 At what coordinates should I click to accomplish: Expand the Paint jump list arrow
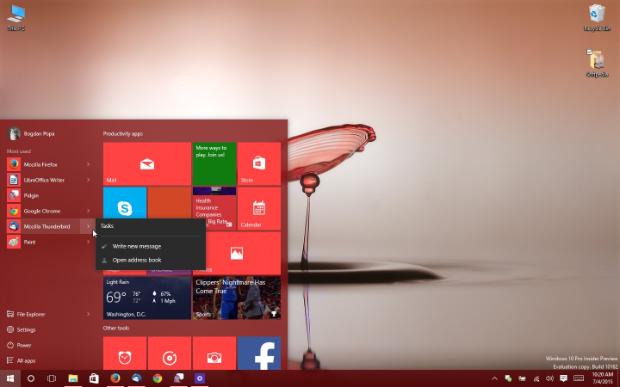point(88,242)
